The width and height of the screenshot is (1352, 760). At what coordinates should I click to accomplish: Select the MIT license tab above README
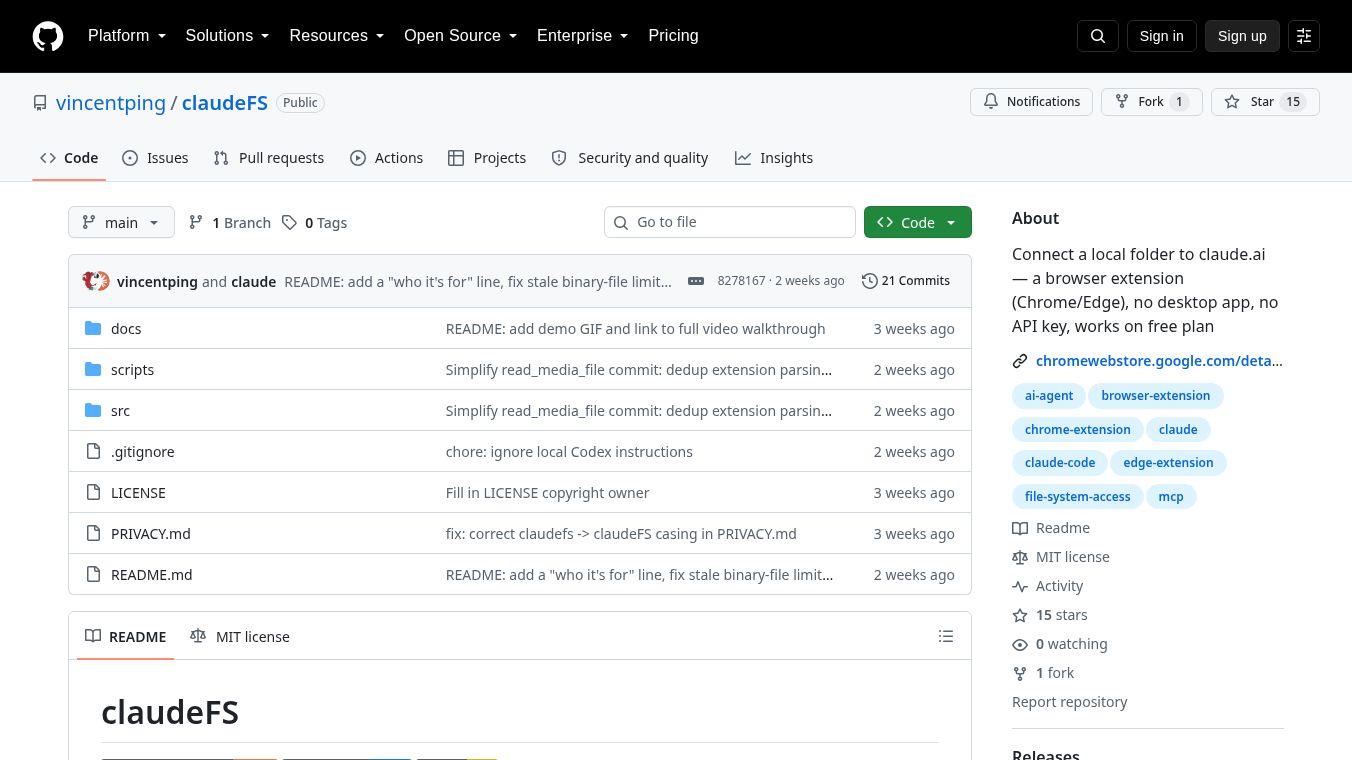[x=240, y=636]
